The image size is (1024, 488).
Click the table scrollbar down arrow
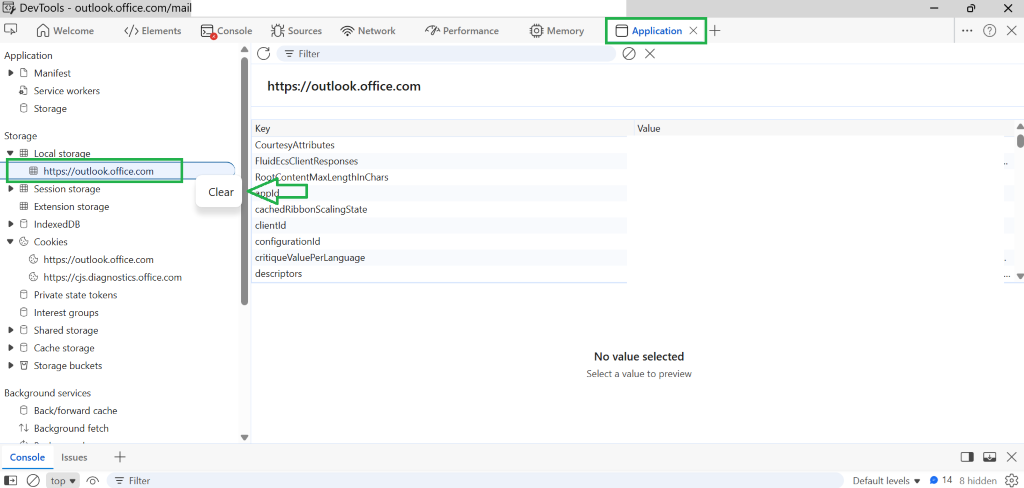coord(1020,276)
